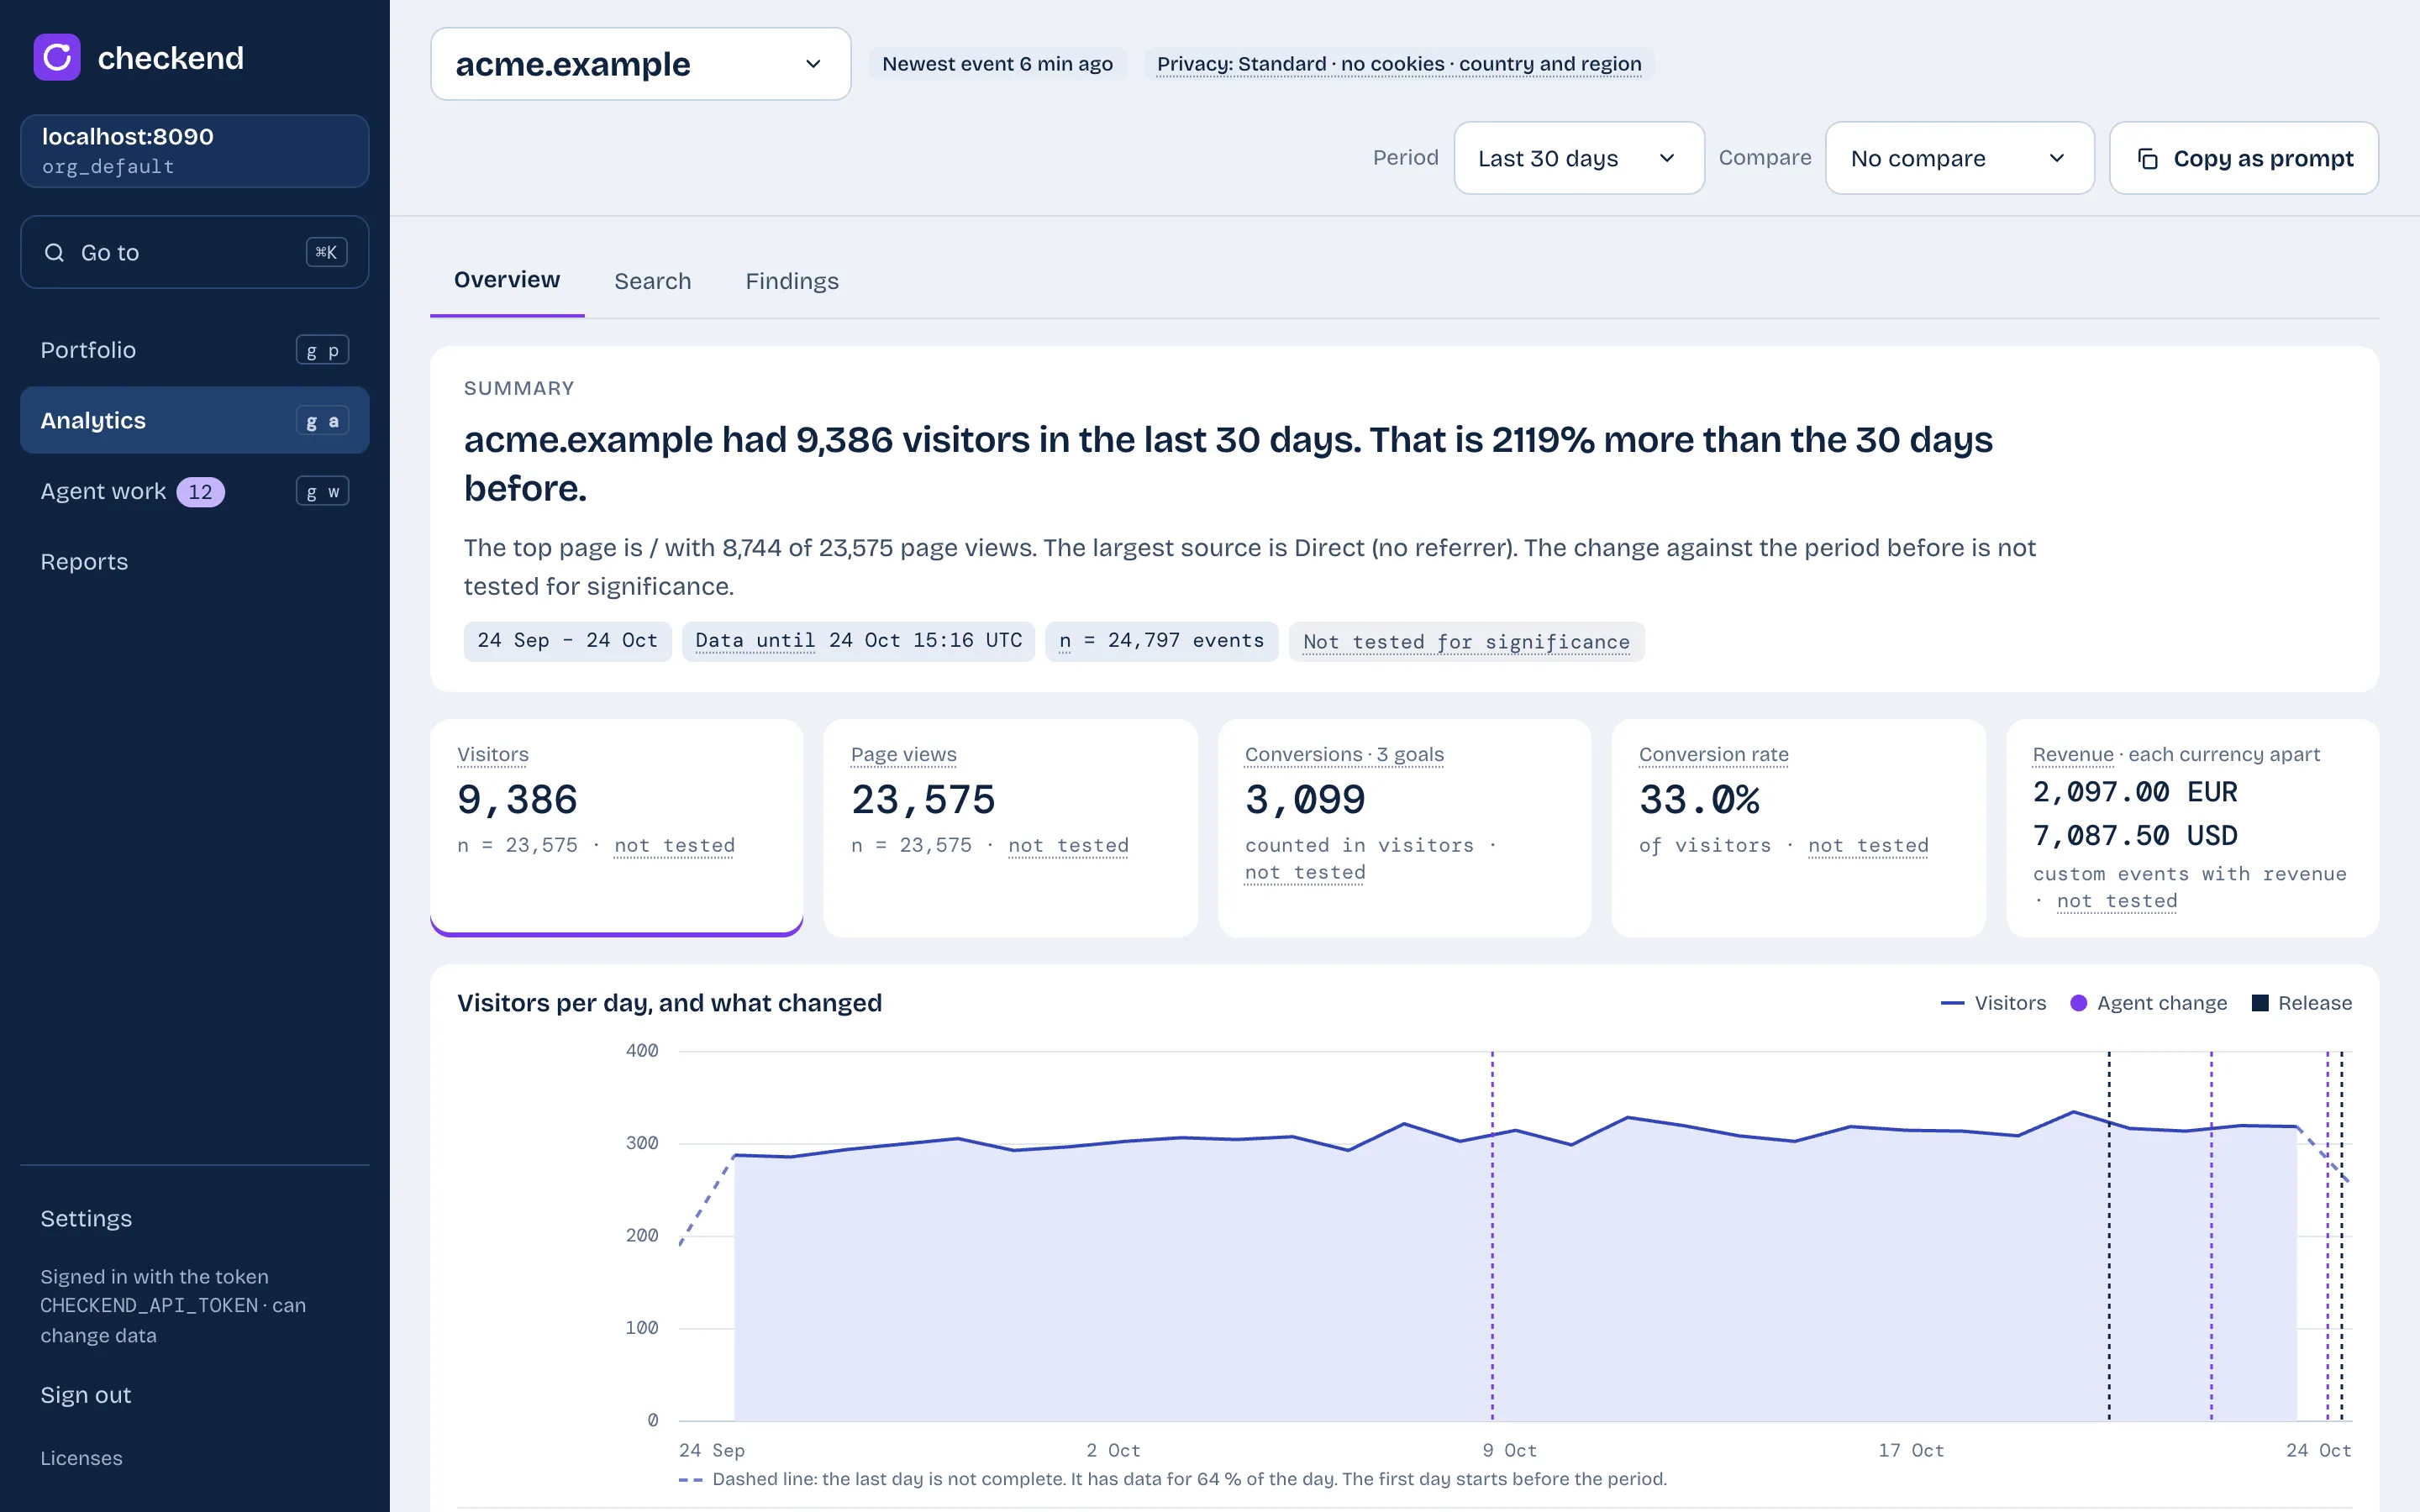
Task: Click the 9 Oct axis label
Action: coord(1509,1450)
